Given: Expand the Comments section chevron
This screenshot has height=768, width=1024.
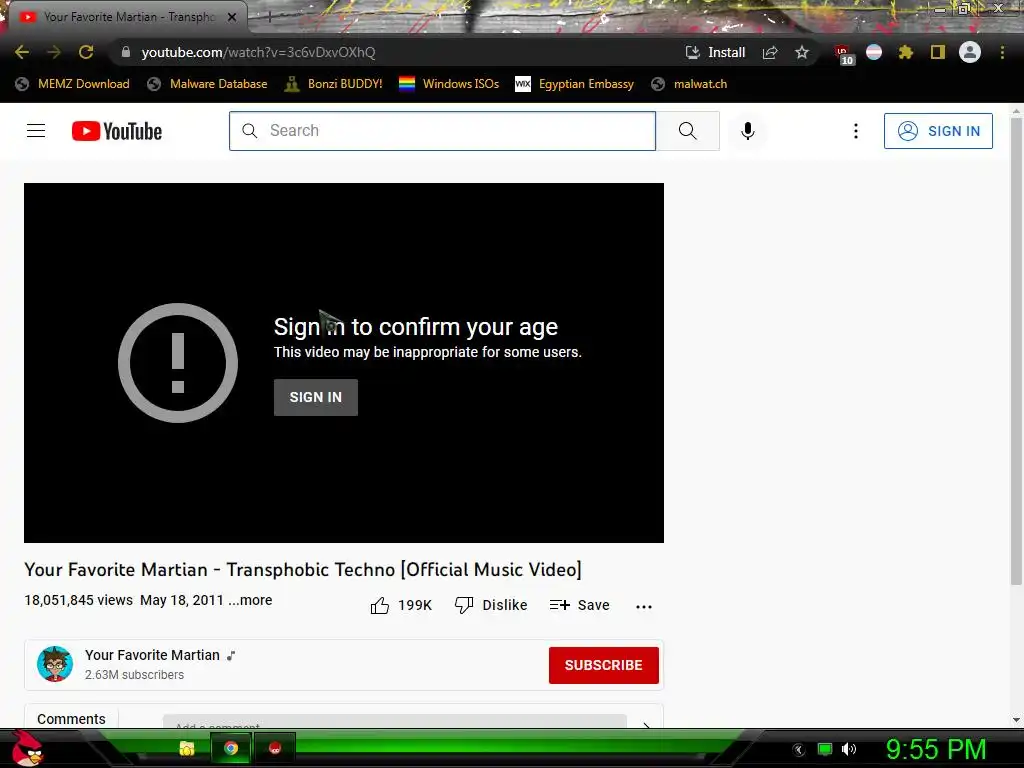Looking at the screenshot, I should [x=646, y=725].
